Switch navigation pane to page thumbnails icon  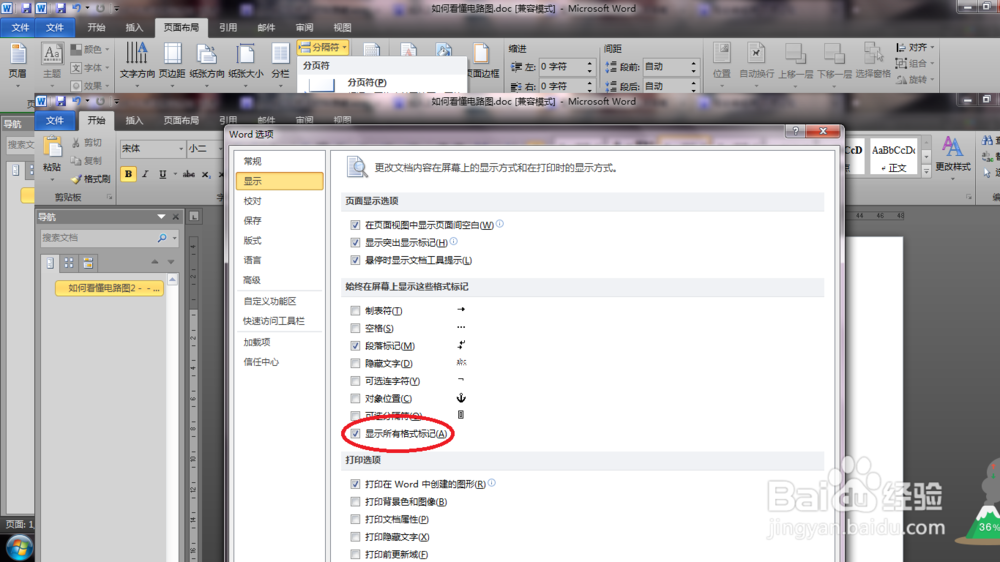pos(69,263)
